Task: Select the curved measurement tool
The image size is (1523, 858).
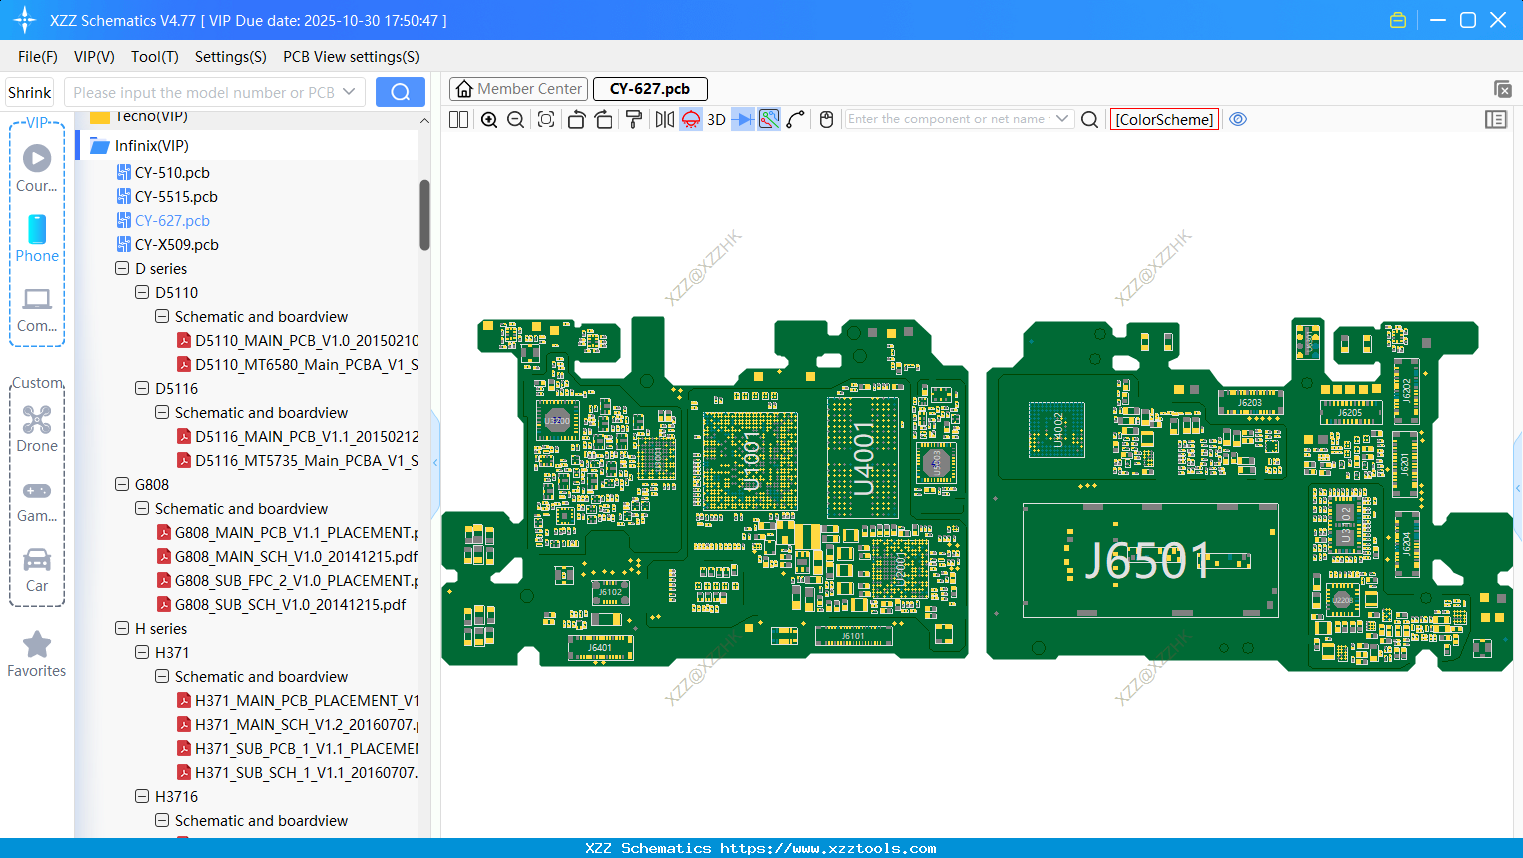Action: [796, 119]
